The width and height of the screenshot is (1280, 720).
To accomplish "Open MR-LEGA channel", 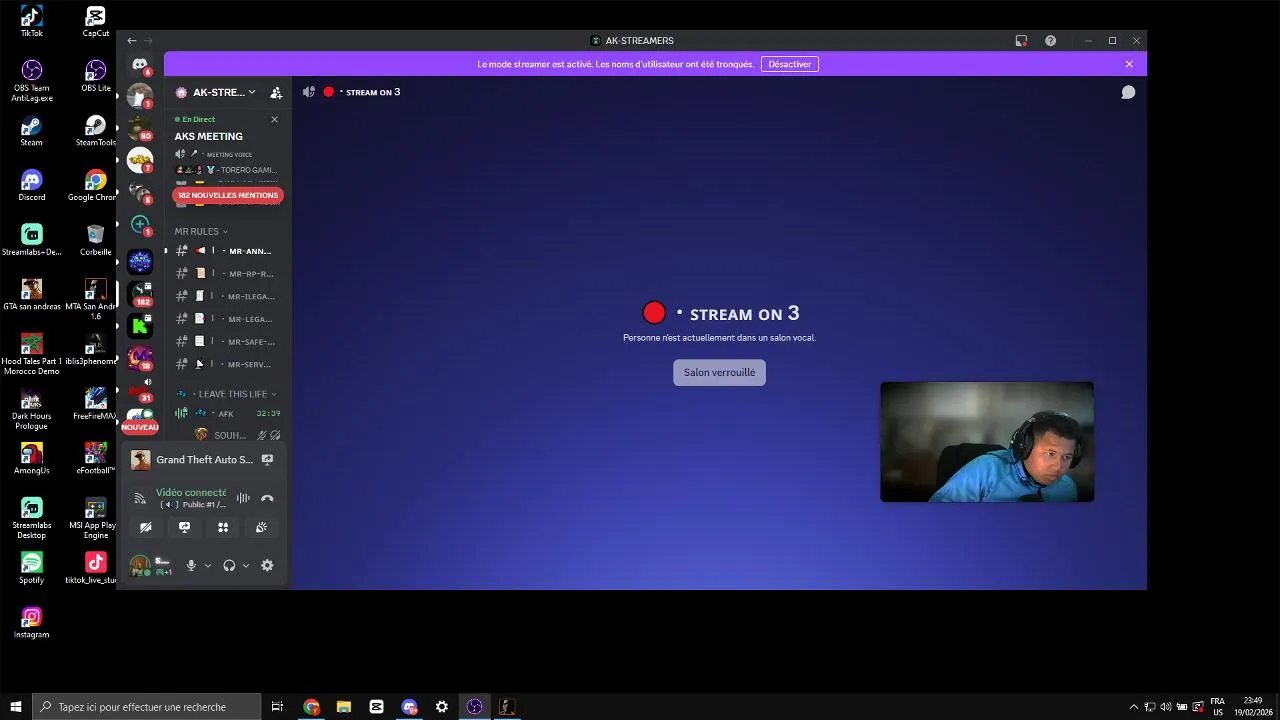I will pos(226,319).
